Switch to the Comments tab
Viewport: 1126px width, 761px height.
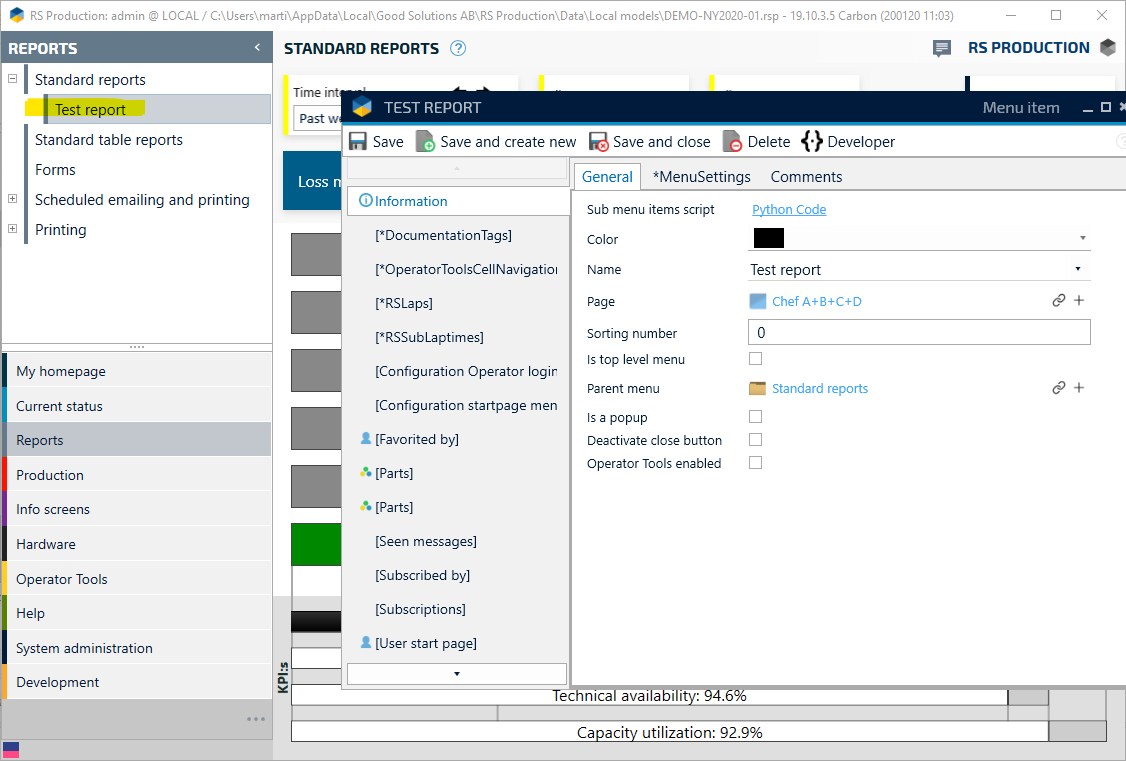(806, 177)
